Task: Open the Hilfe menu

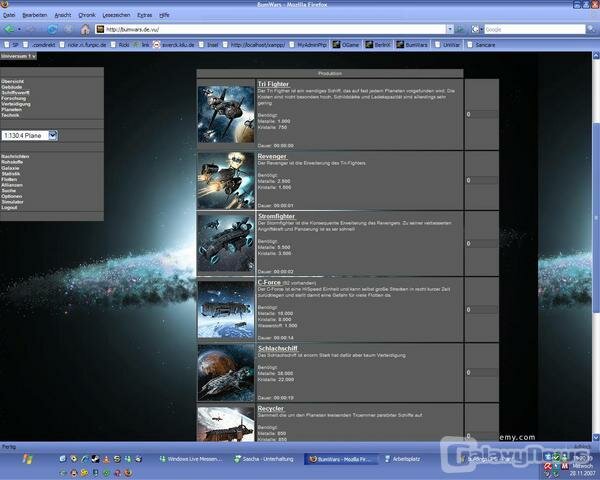Action: 164,15
